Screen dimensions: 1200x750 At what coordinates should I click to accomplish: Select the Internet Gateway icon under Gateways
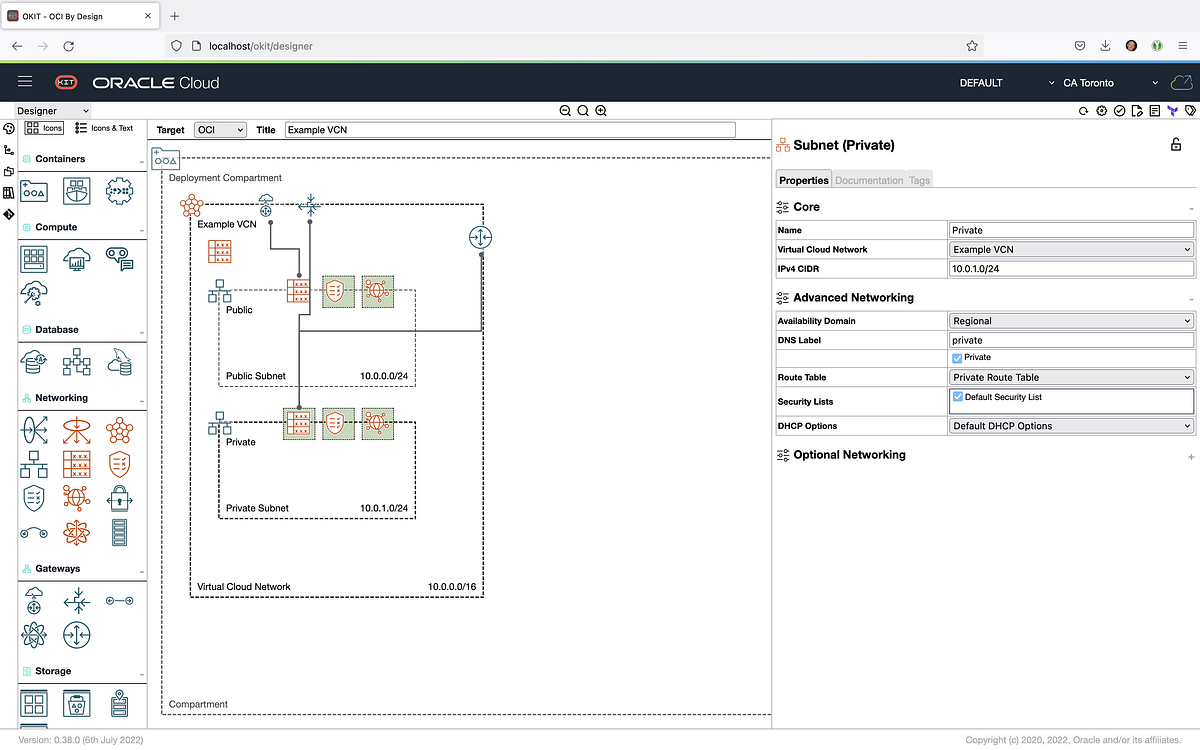(x=34, y=600)
